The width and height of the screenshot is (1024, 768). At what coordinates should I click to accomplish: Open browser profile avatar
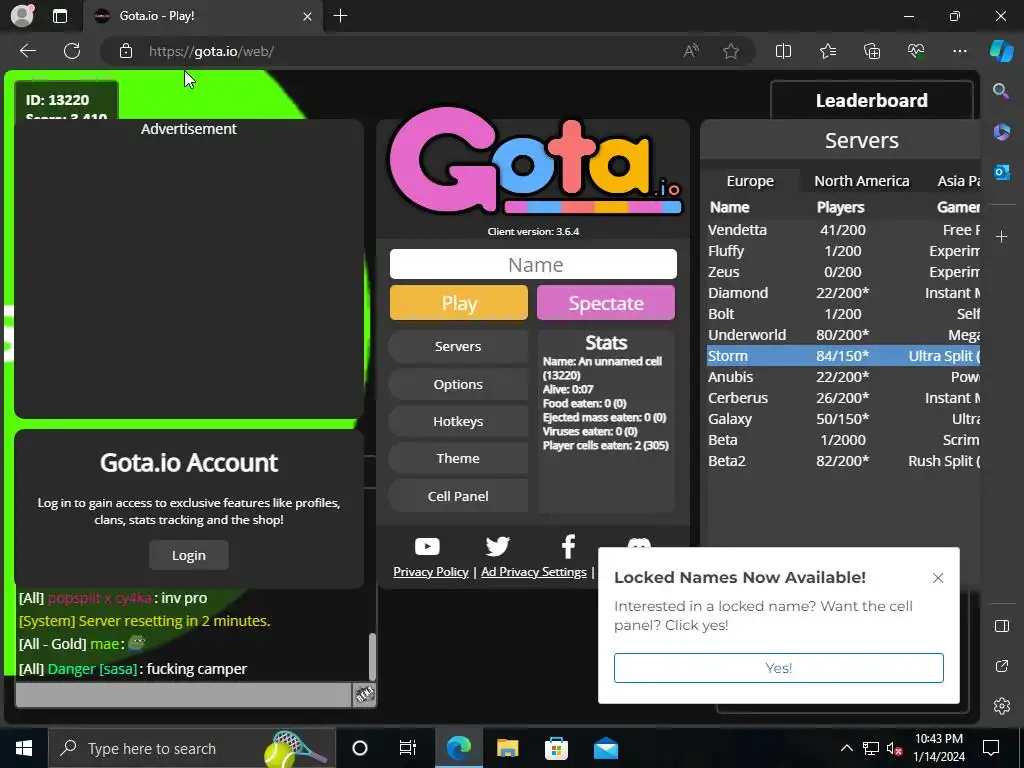(22, 16)
